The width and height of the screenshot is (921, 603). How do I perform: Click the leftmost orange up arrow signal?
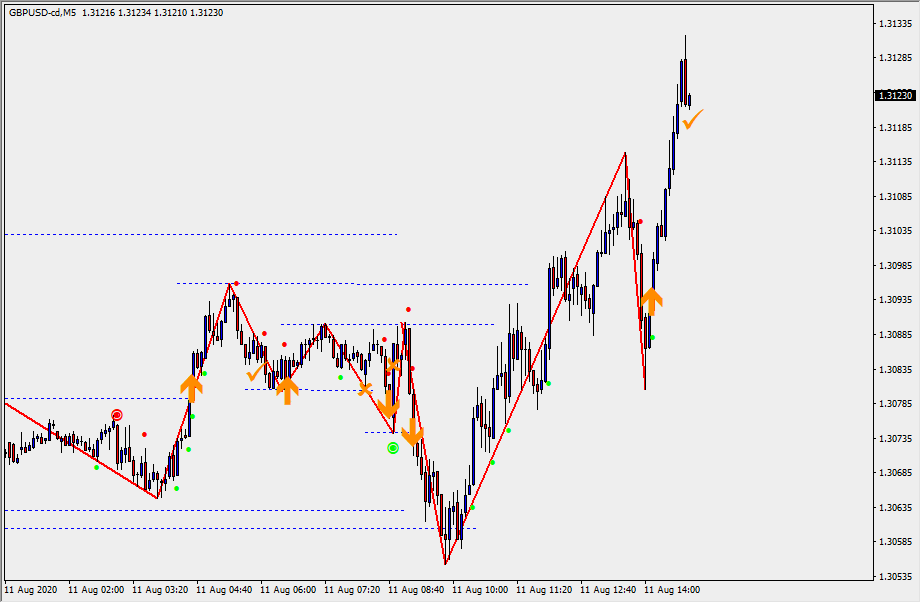(x=190, y=388)
